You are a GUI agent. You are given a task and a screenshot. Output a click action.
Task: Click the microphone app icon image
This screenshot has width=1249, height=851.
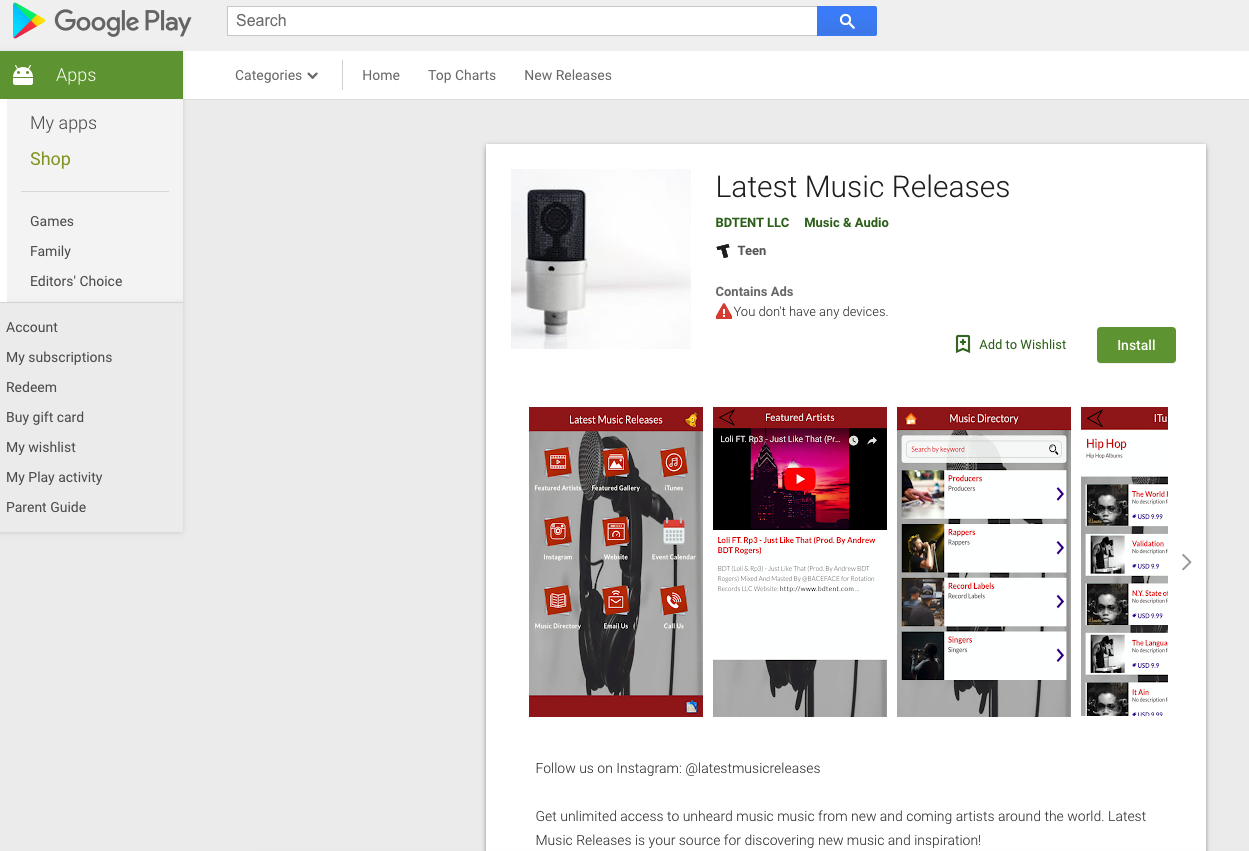[x=601, y=259]
